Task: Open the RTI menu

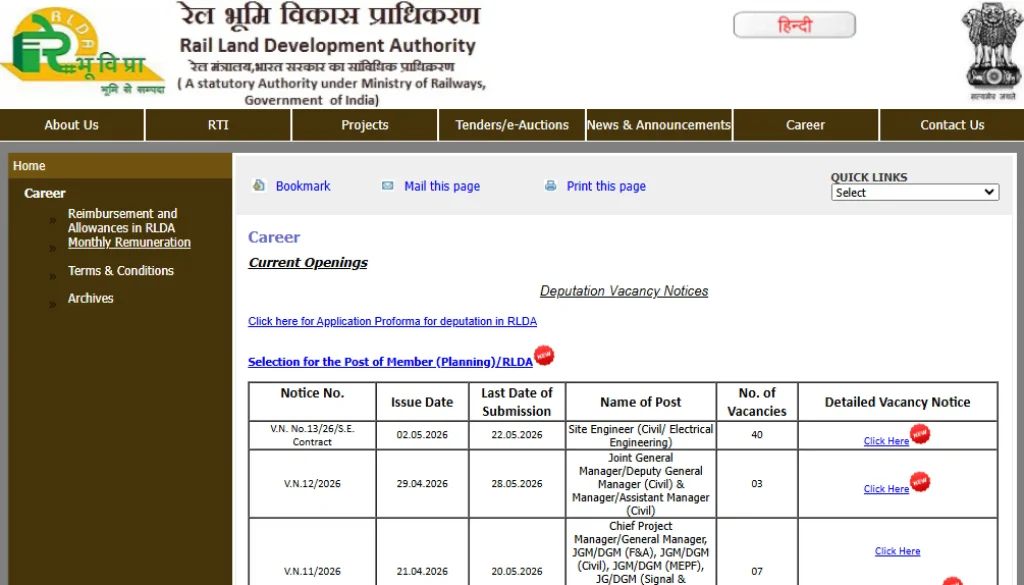Action: tap(218, 125)
